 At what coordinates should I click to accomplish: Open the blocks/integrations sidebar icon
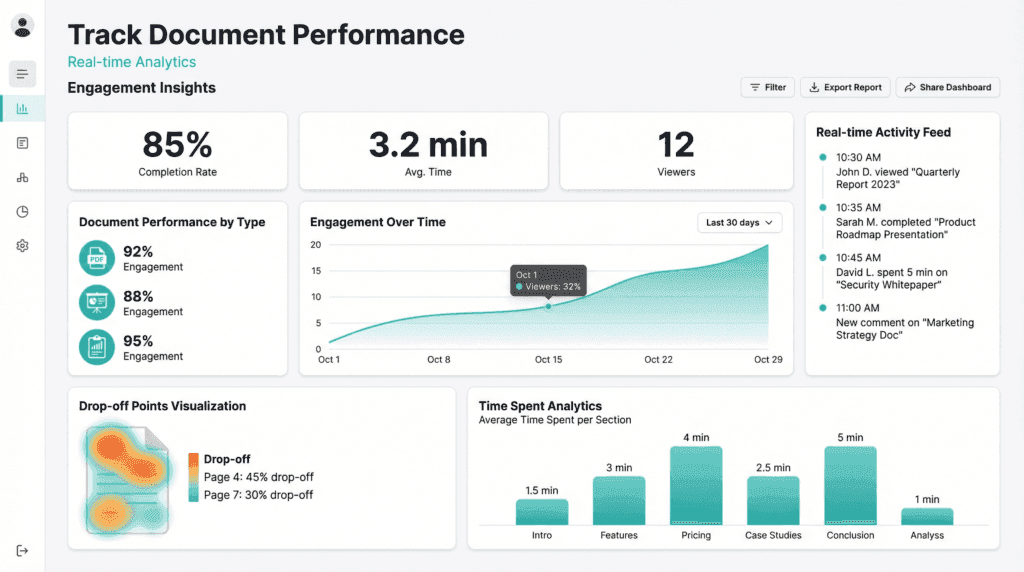click(22, 178)
